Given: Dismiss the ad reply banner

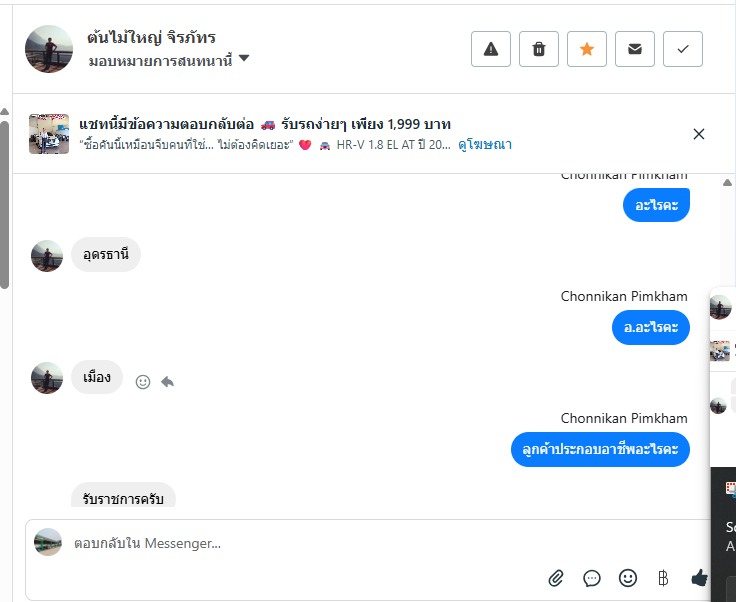Looking at the screenshot, I should click(x=699, y=134).
